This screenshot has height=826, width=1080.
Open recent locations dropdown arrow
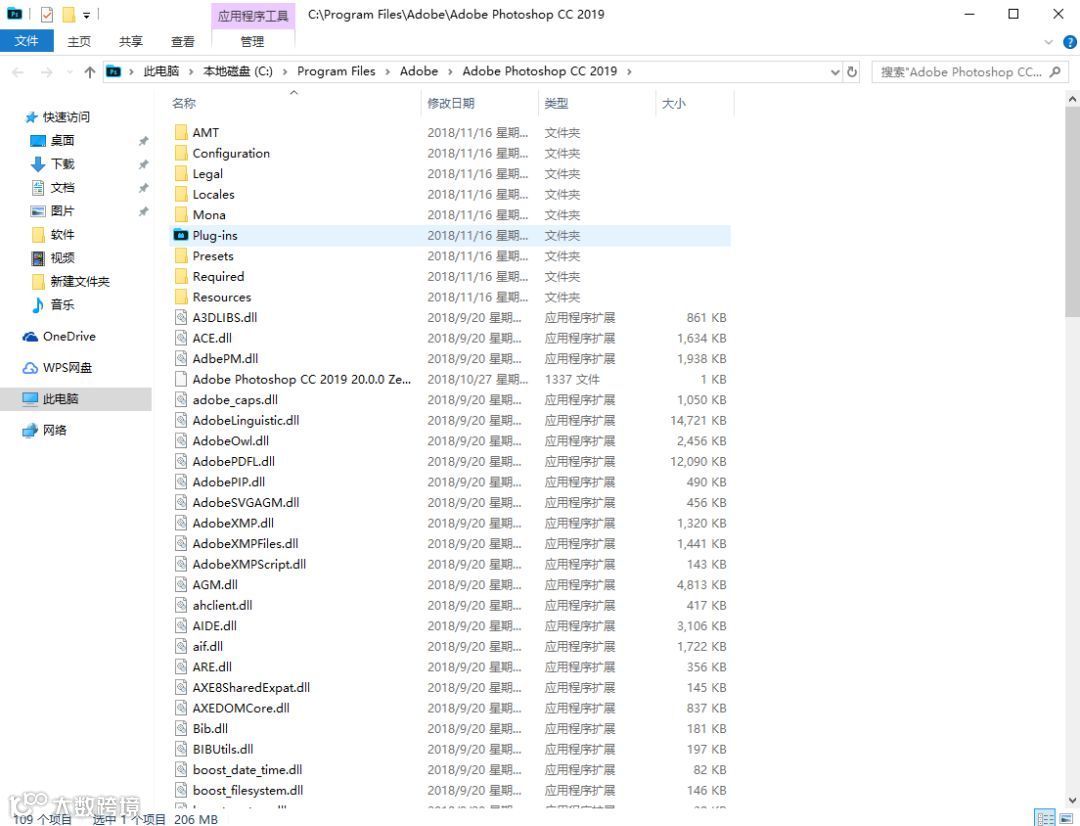pos(70,72)
